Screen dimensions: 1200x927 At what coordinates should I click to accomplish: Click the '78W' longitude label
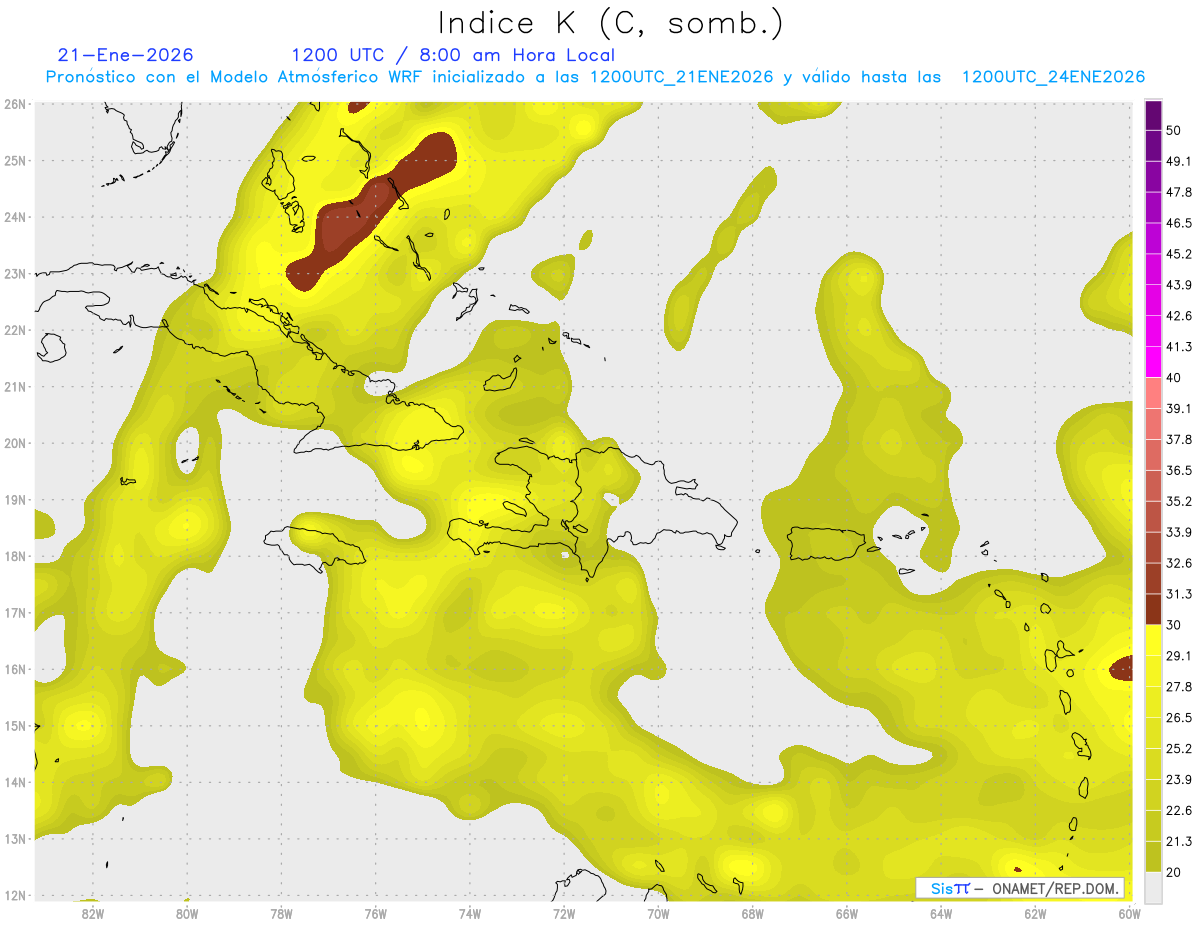(281, 913)
